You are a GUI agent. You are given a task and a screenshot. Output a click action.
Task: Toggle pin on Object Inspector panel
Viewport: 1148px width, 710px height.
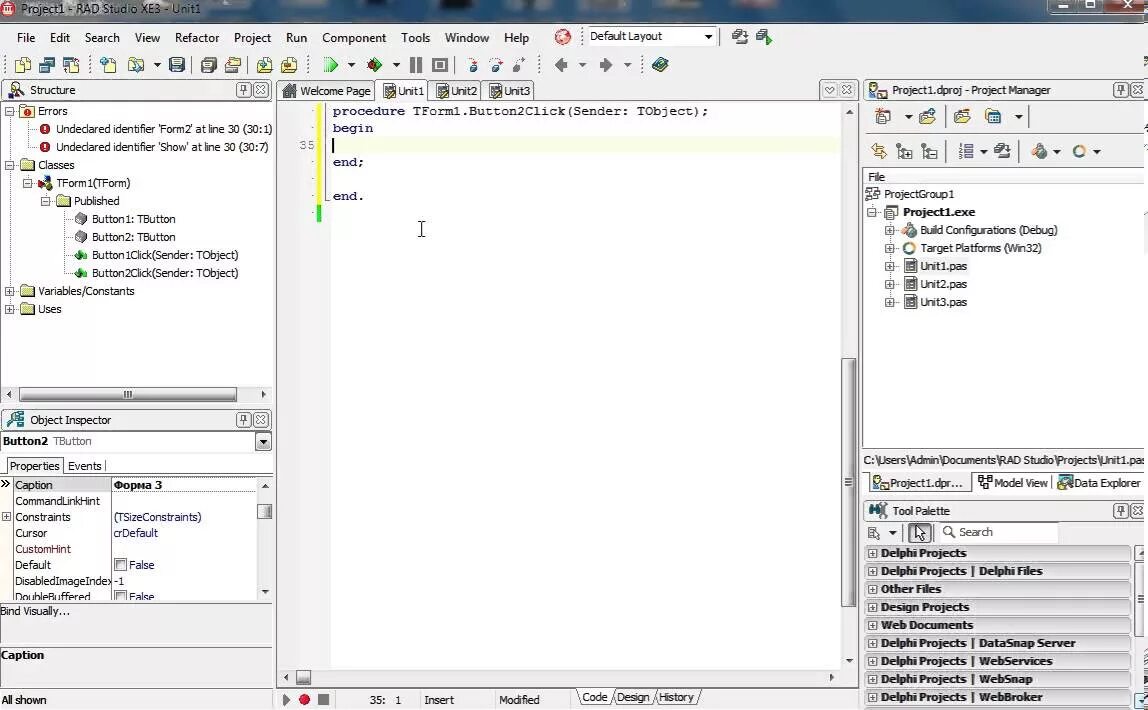coord(243,419)
